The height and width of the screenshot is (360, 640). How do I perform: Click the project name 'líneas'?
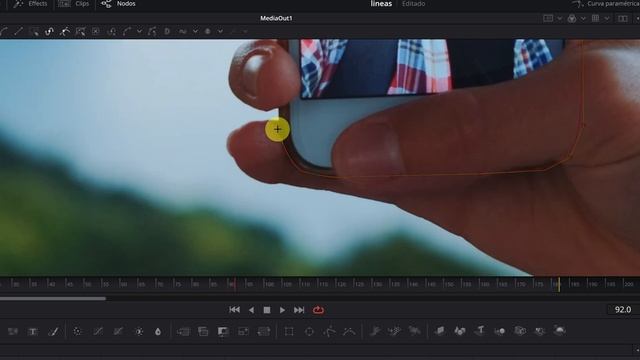[381, 4]
